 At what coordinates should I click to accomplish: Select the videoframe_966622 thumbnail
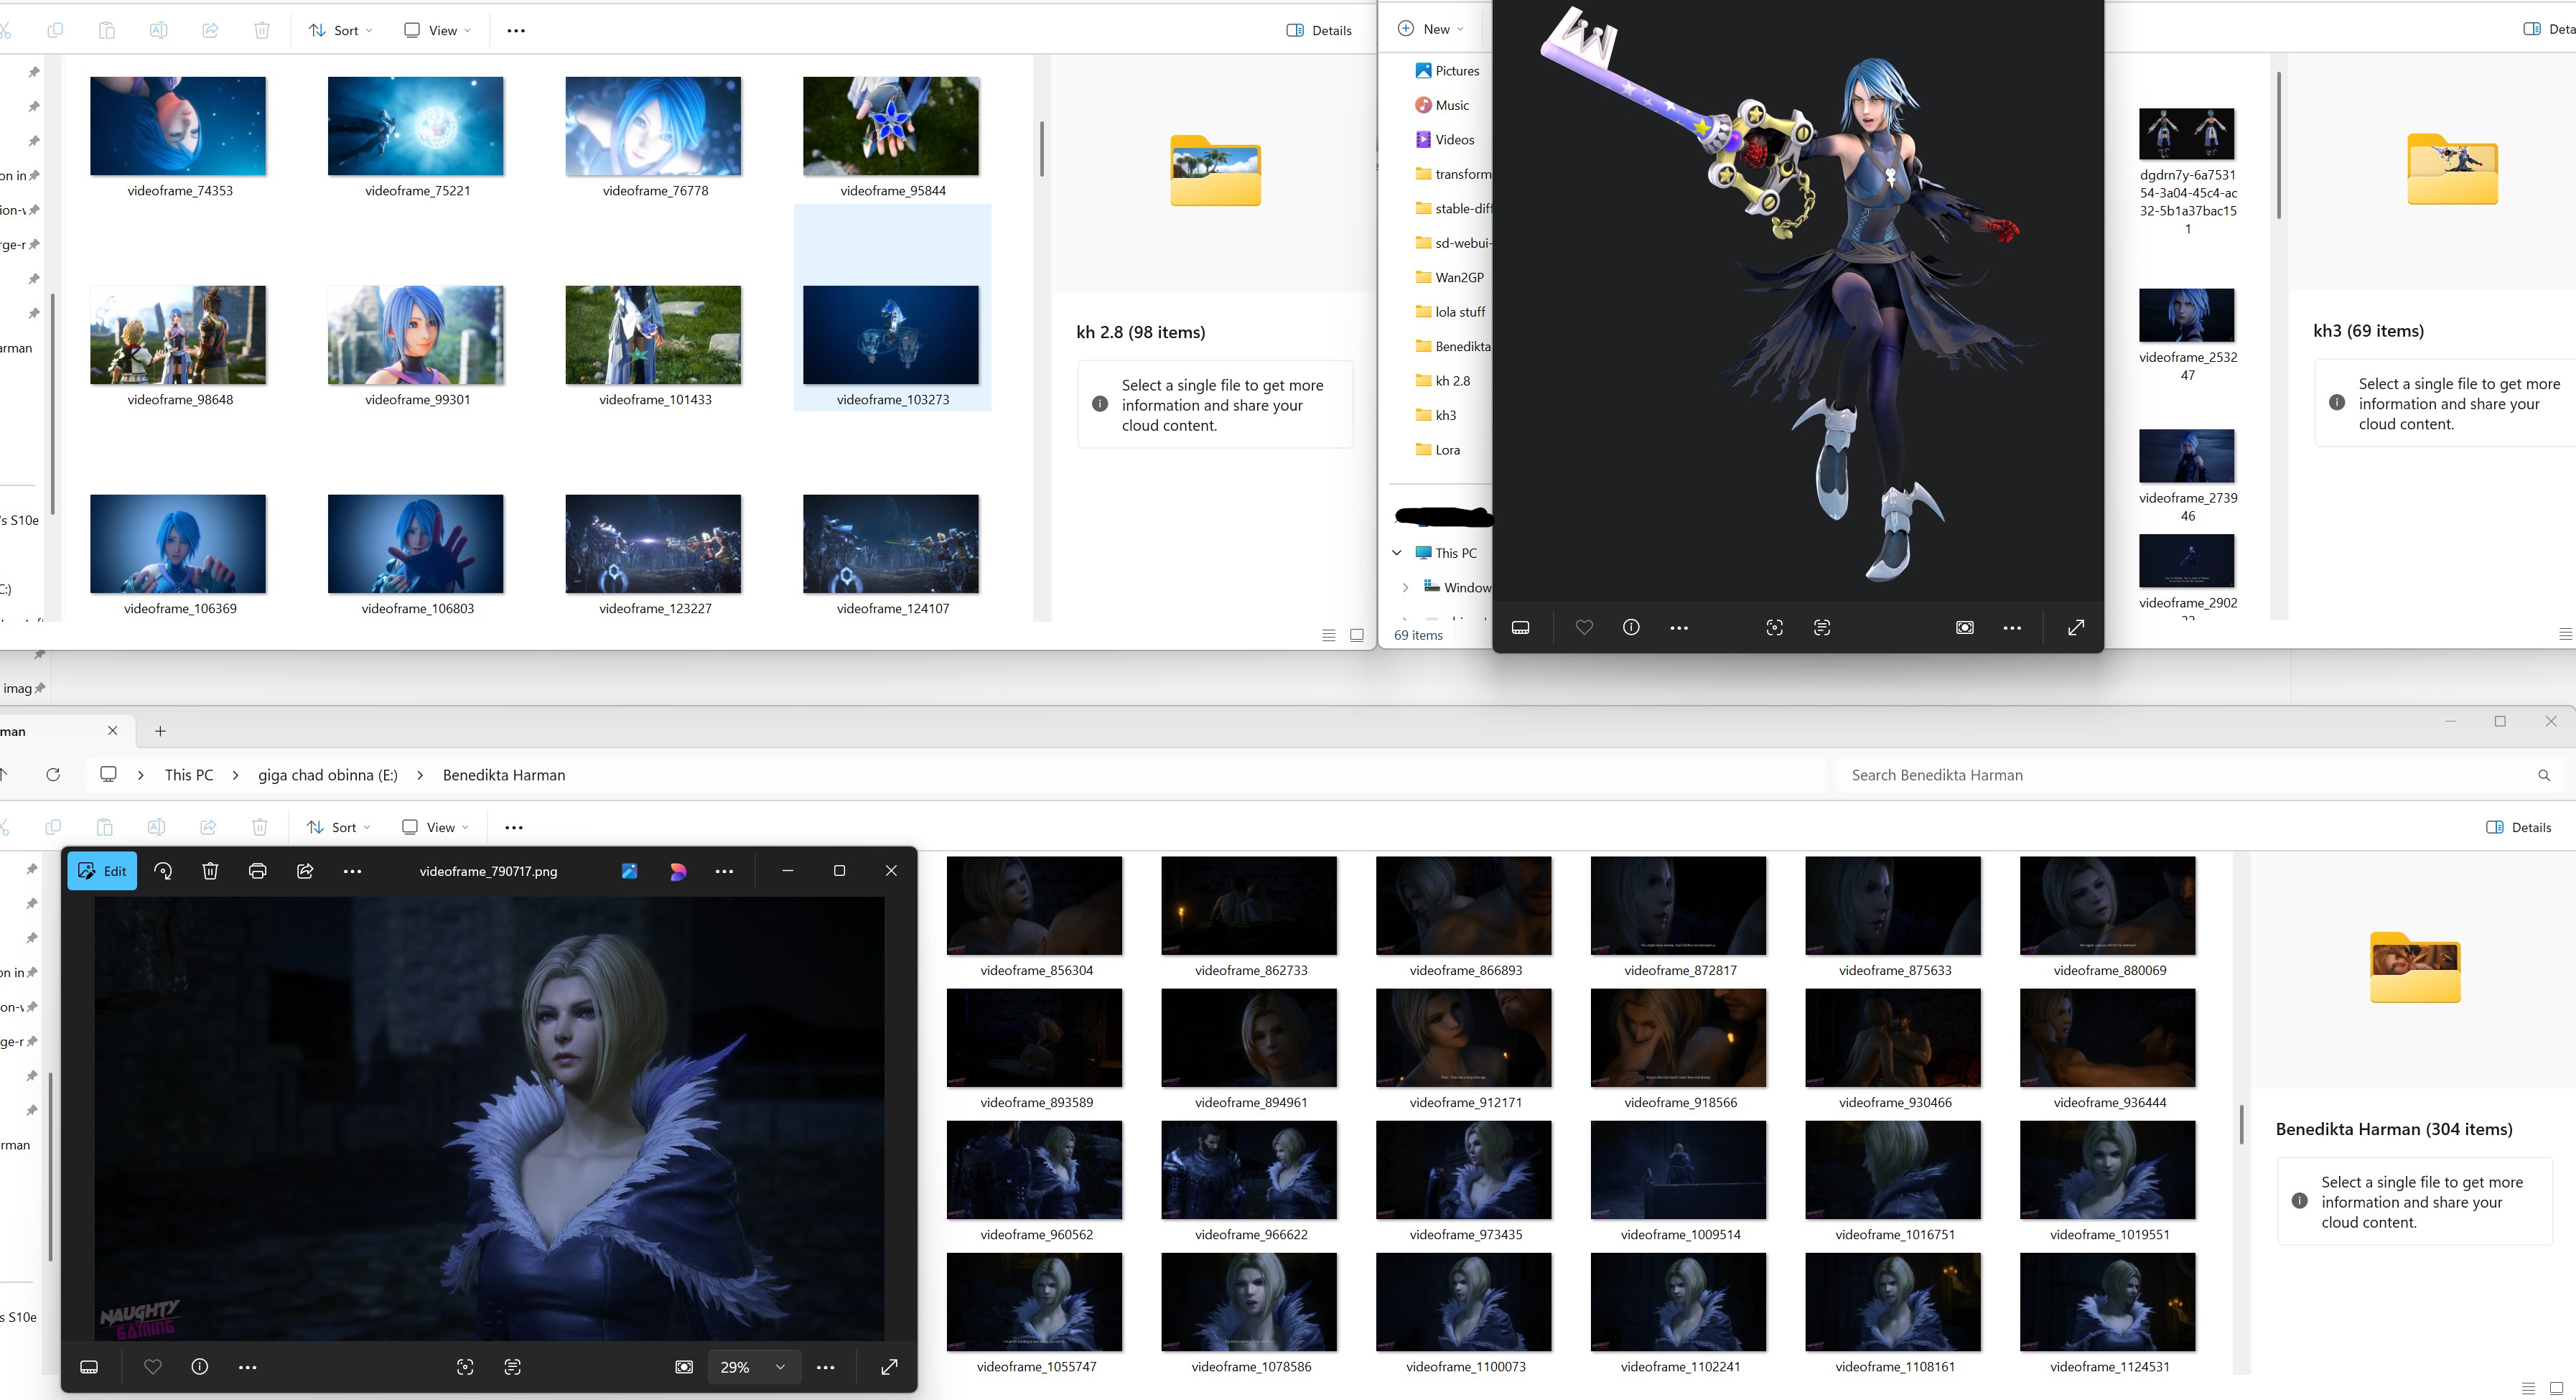[x=1250, y=1181]
